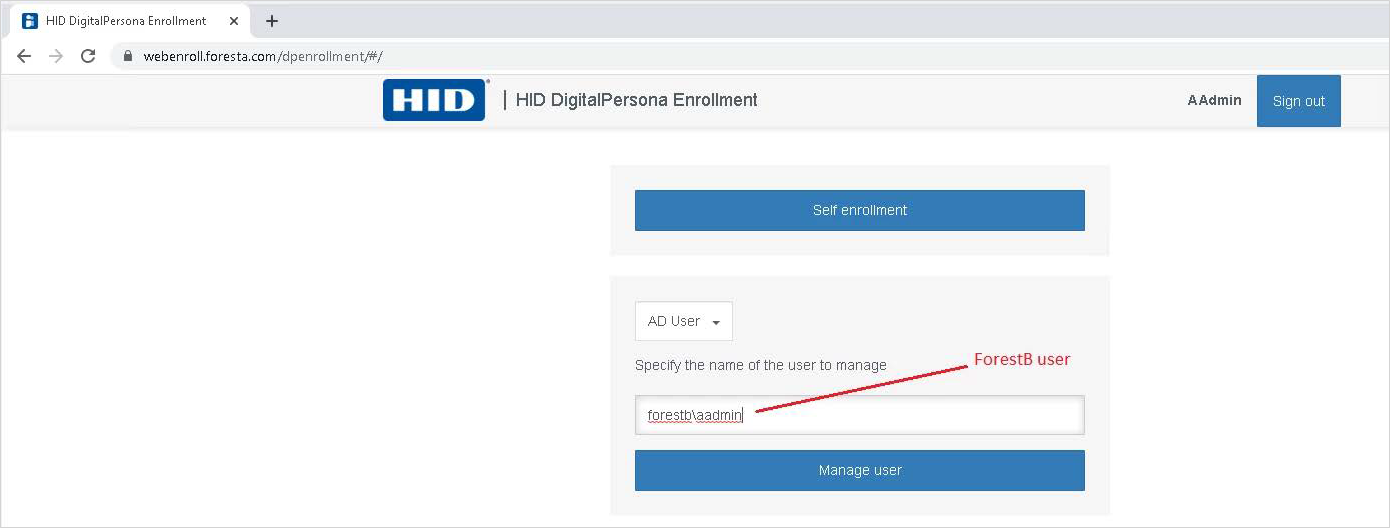Click the browser forward arrow
The height and width of the screenshot is (528, 1390).
point(56,56)
